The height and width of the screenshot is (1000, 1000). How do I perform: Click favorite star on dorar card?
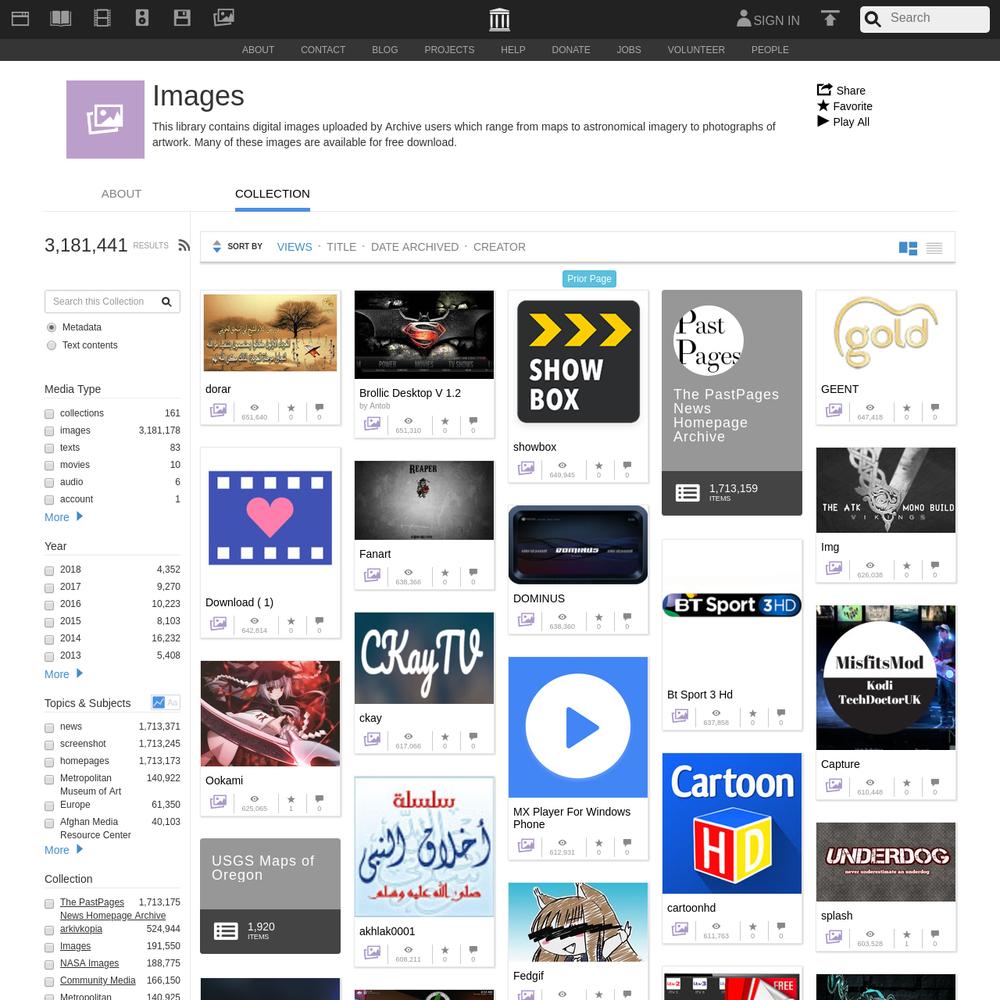pos(291,408)
